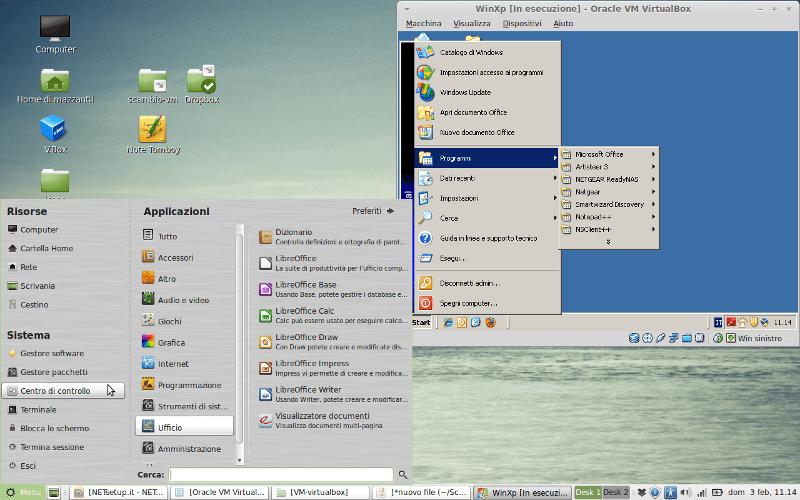
Task: Open Firefox from XP quick launch
Action: click(x=491, y=322)
